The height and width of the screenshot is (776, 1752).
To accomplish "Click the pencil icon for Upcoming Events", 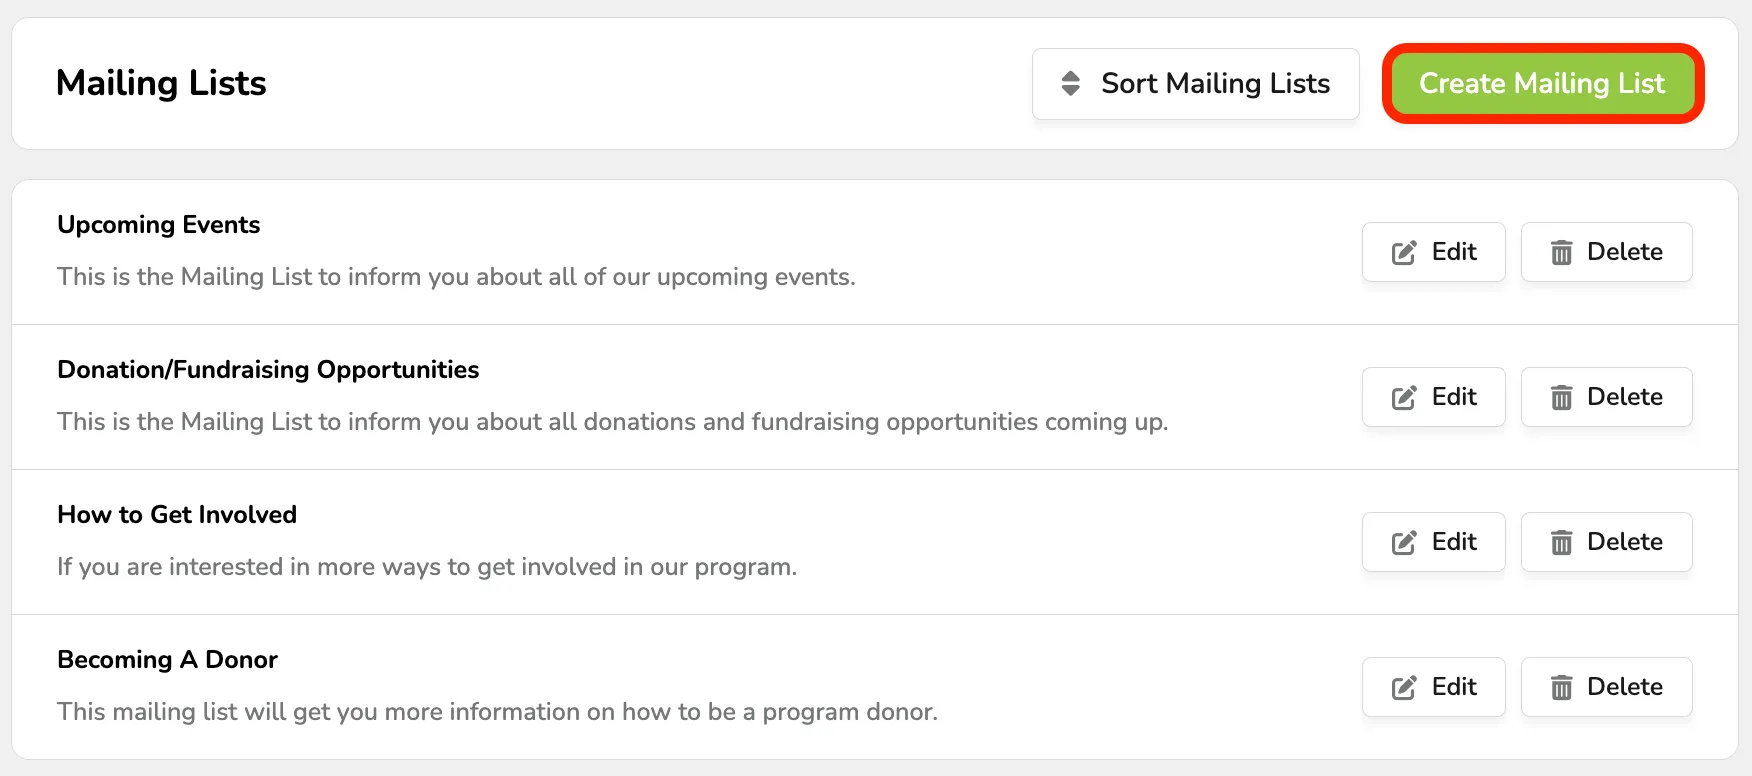I will click(1404, 253).
